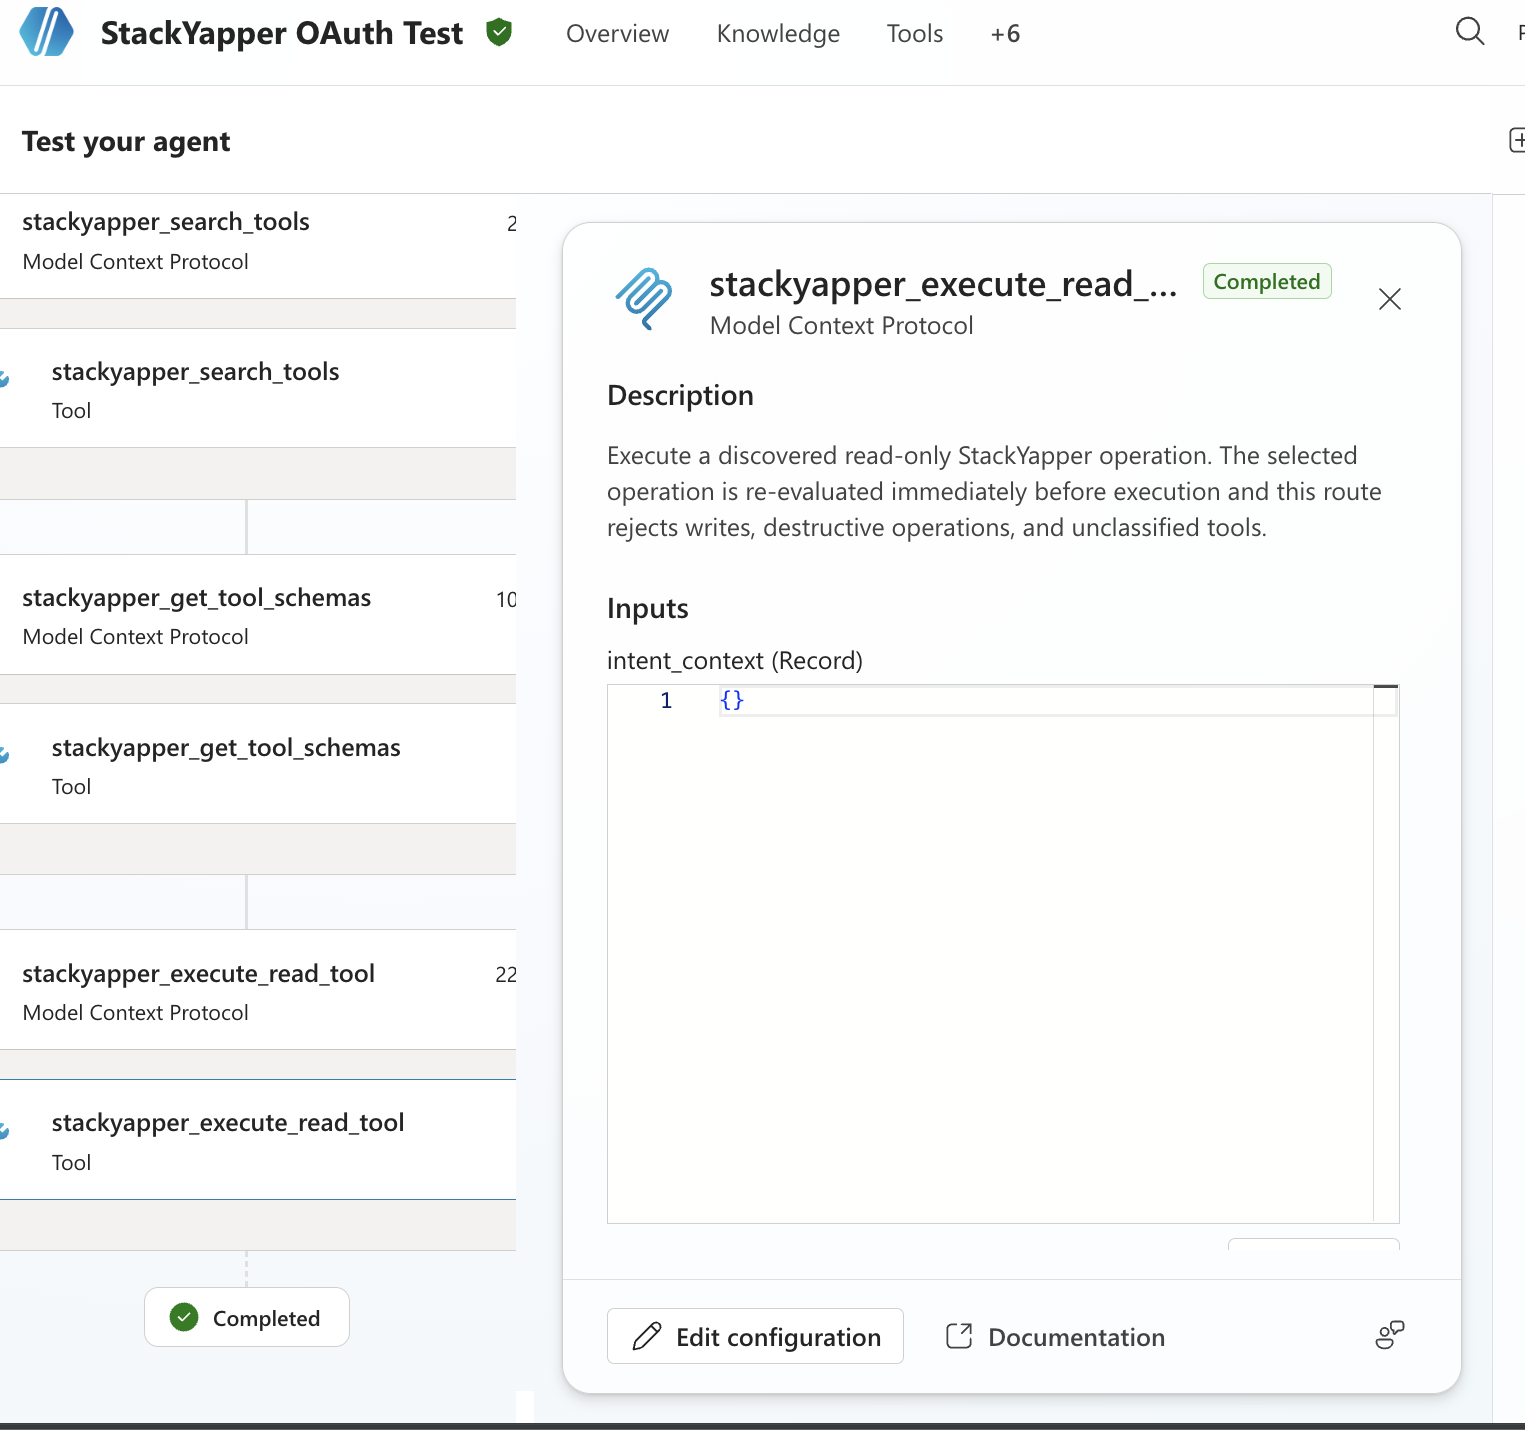Open the Knowledge tab
Image resolution: width=1525 pixels, height=1430 pixels.
tap(778, 33)
